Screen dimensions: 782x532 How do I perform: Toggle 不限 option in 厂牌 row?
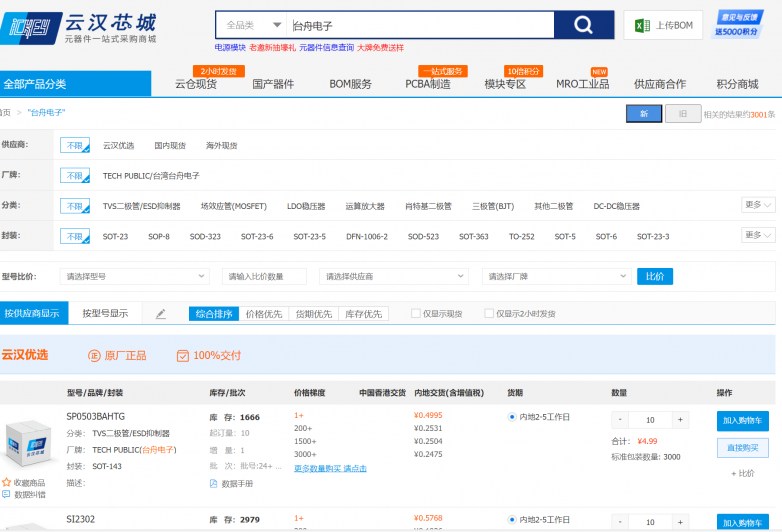(75, 176)
